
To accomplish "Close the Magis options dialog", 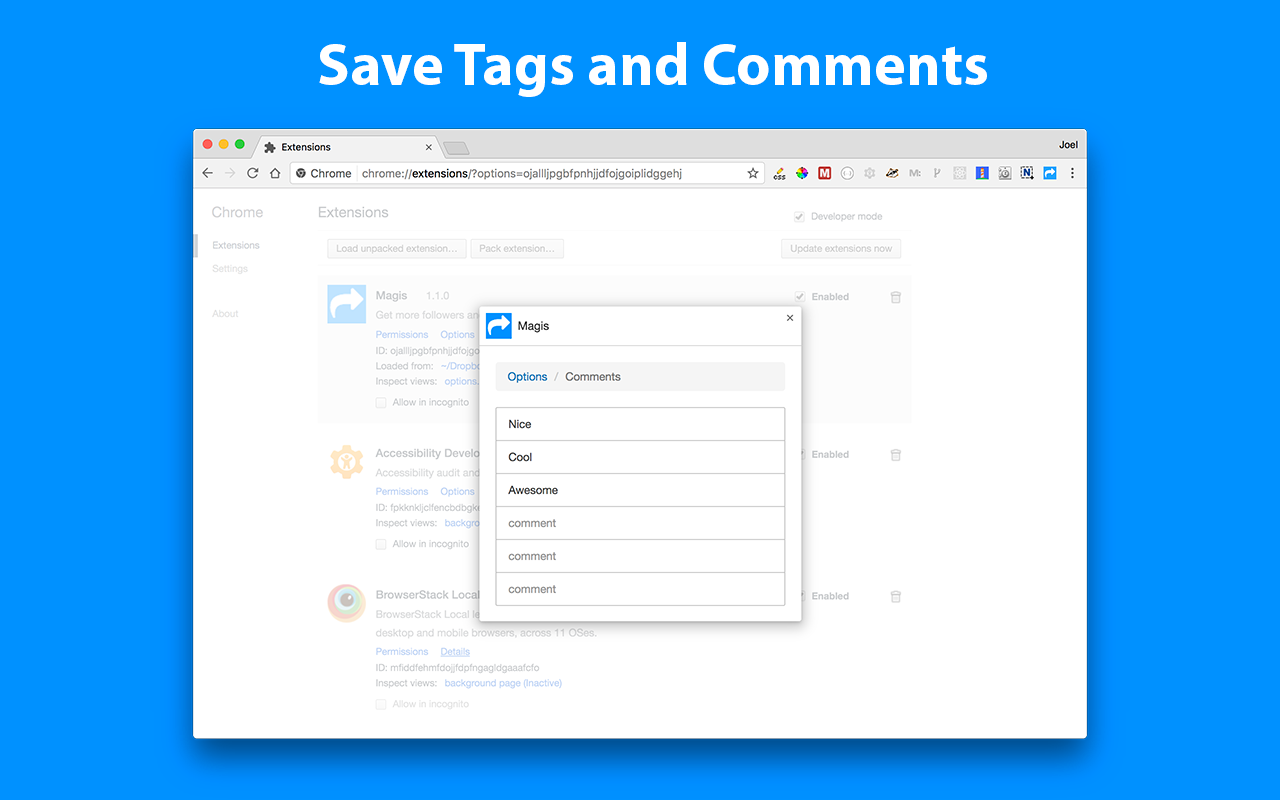I will tap(790, 318).
